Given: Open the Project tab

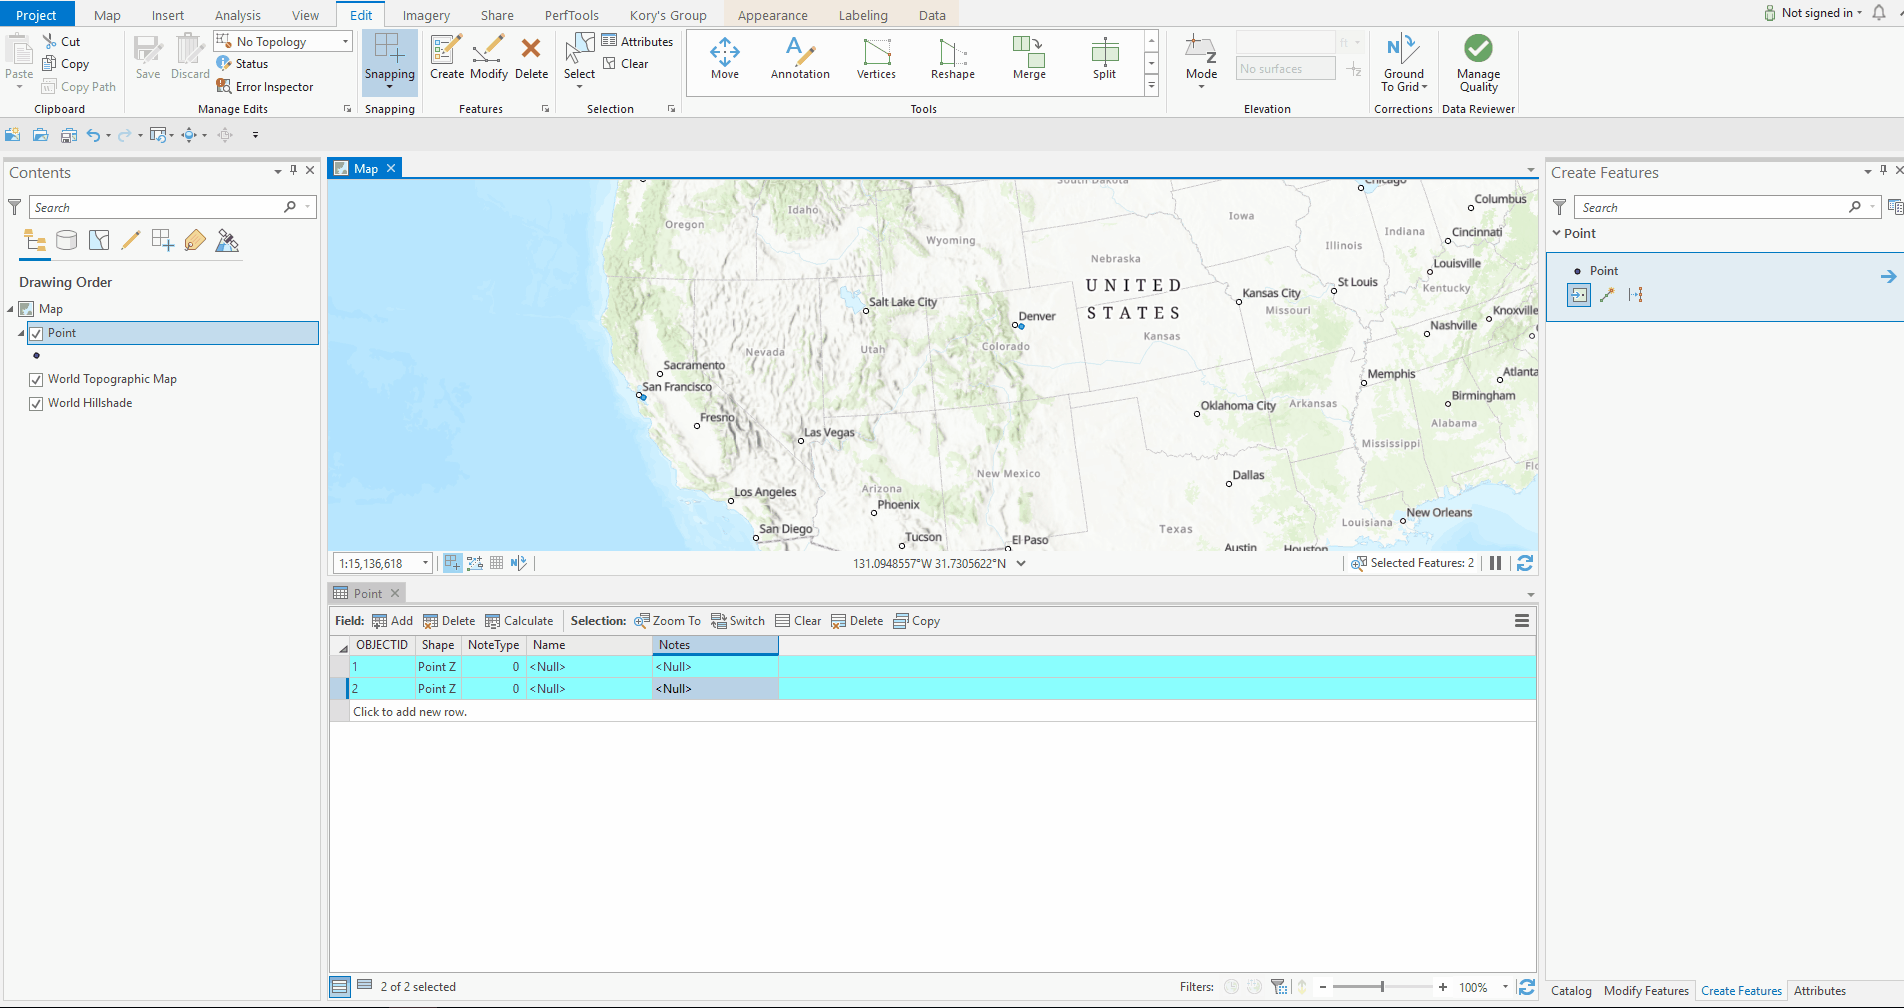Looking at the screenshot, I should point(37,15).
